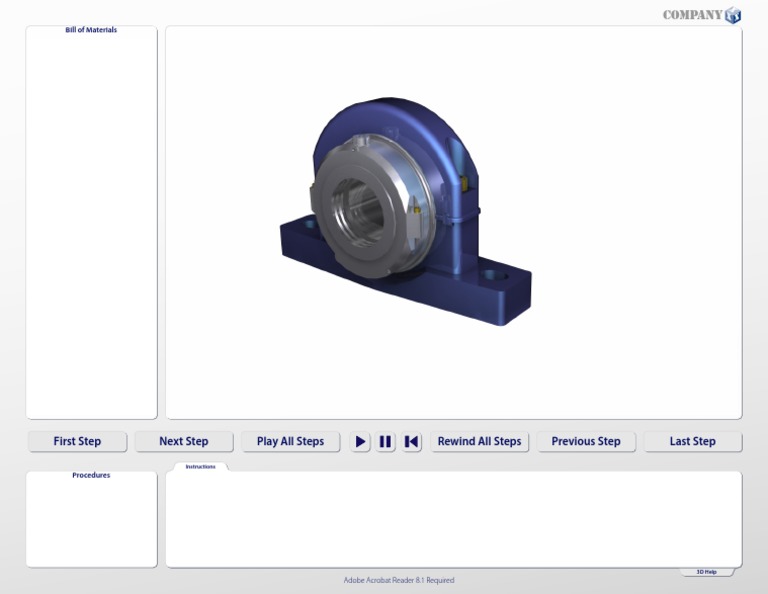This screenshot has width=768, height=594.
Task: Open the Instructions tab
Action: point(200,467)
